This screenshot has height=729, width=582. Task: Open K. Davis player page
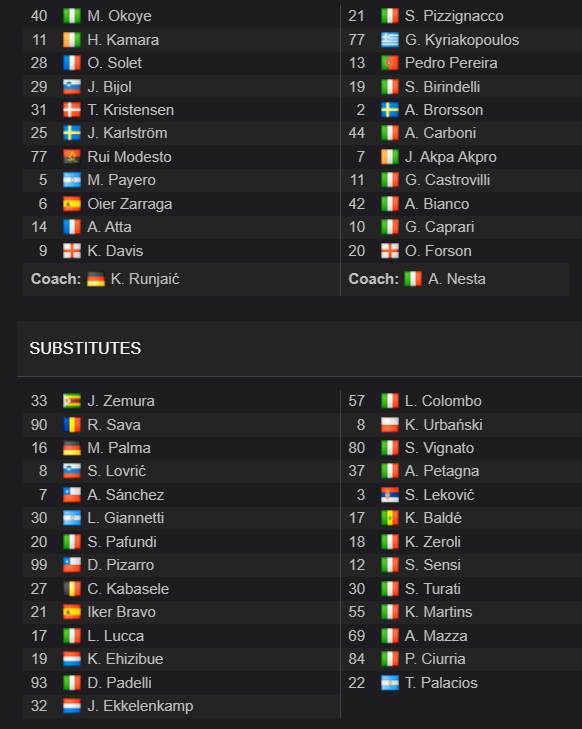pyautogui.click(x=115, y=251)
